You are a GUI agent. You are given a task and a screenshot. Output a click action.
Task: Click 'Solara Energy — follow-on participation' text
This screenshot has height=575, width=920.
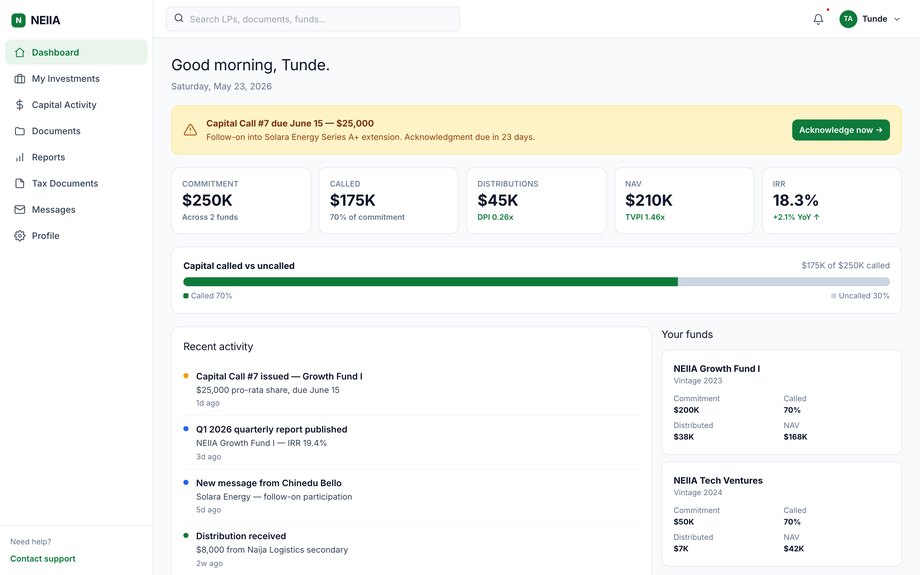(274, 496)
